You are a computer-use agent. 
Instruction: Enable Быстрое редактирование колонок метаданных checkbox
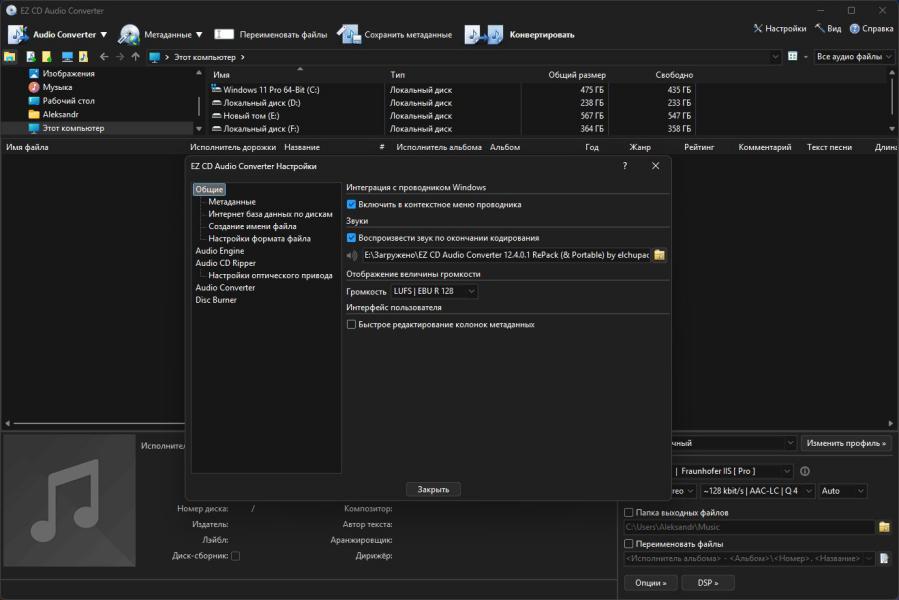tap(351, 324)
